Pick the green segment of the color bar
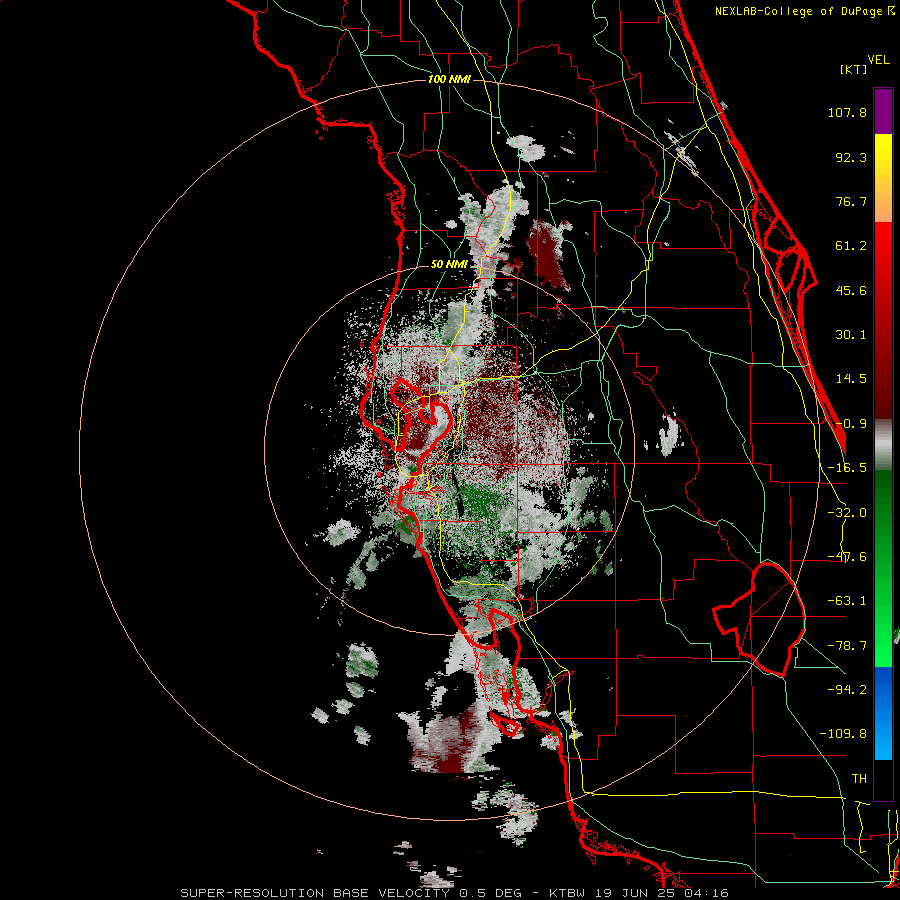 (883, 568)
